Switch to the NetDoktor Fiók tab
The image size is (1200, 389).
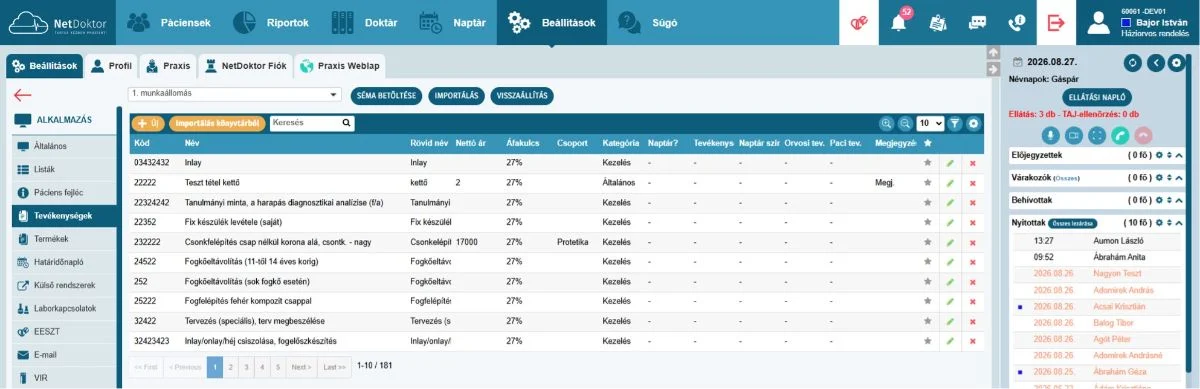(x=245, y=66)
